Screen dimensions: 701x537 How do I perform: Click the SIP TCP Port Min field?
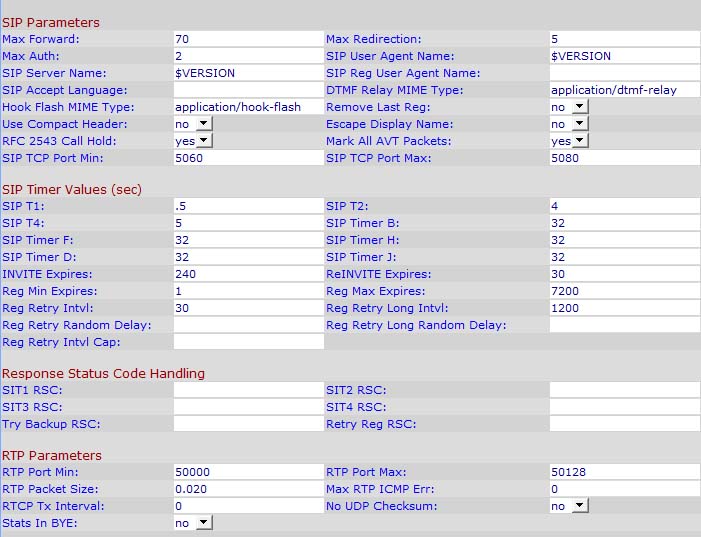point(248,158)
